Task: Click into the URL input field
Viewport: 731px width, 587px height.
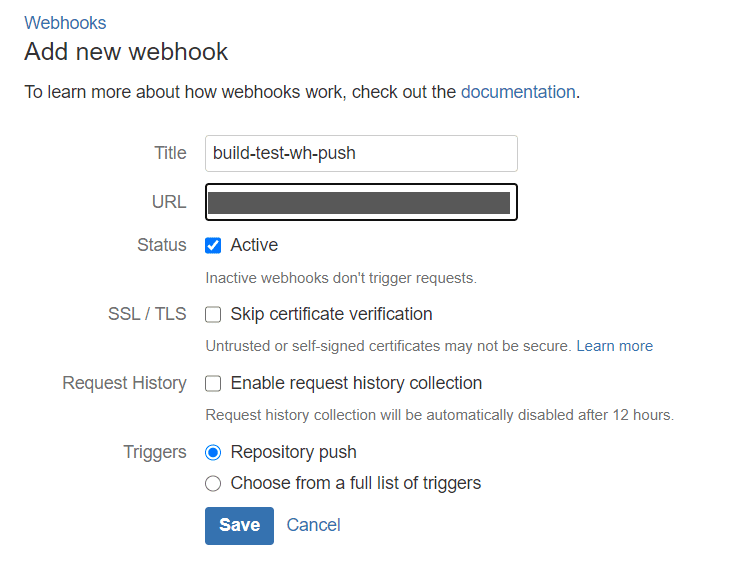Action: point(361,202)
